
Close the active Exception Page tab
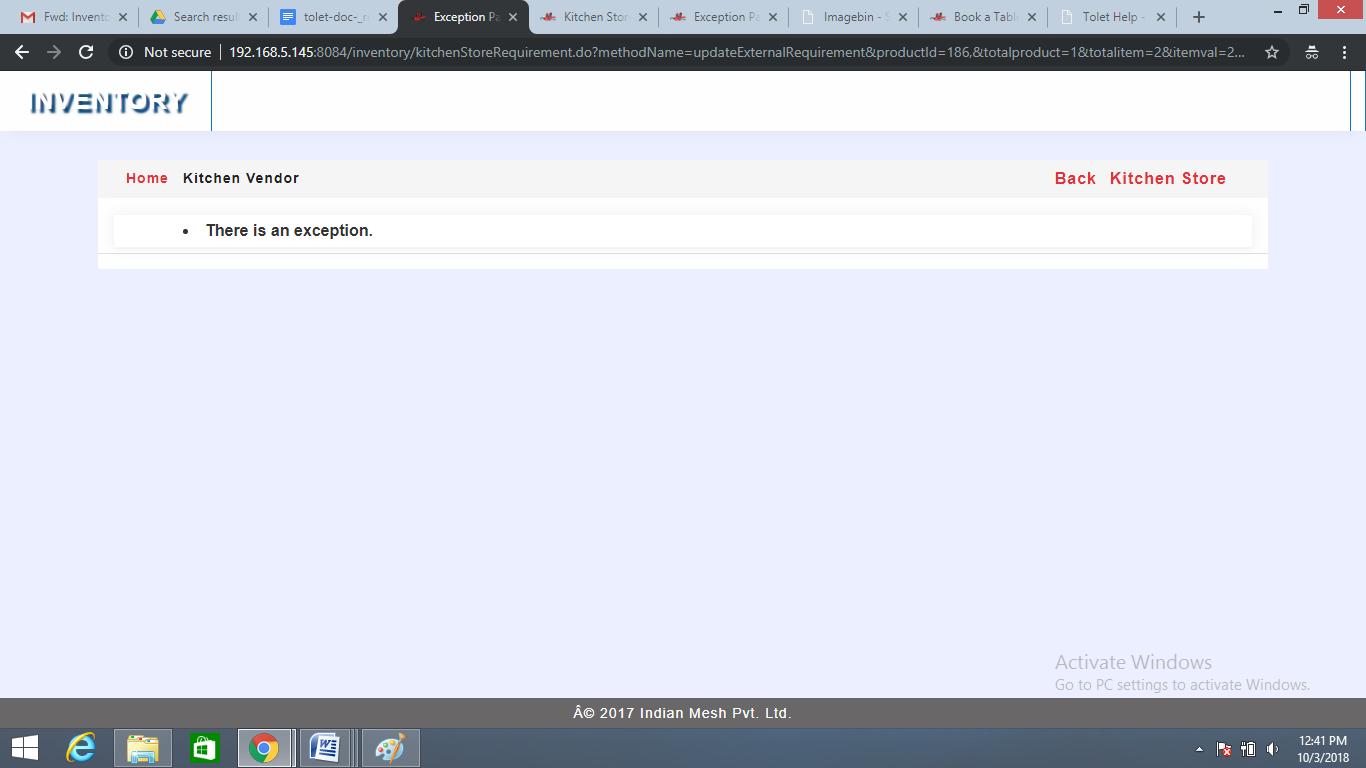513,17
